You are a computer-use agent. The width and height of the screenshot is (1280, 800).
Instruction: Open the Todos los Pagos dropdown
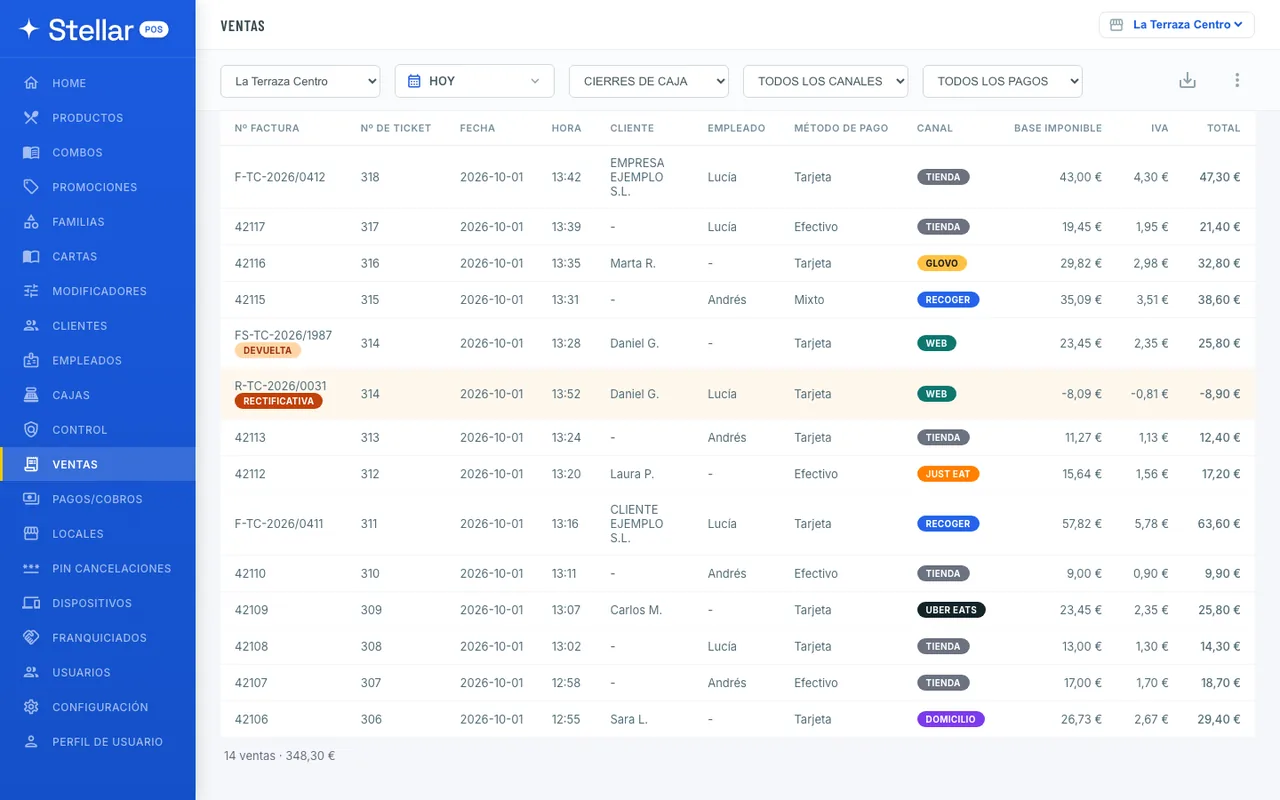click(x=1002, y=81)
